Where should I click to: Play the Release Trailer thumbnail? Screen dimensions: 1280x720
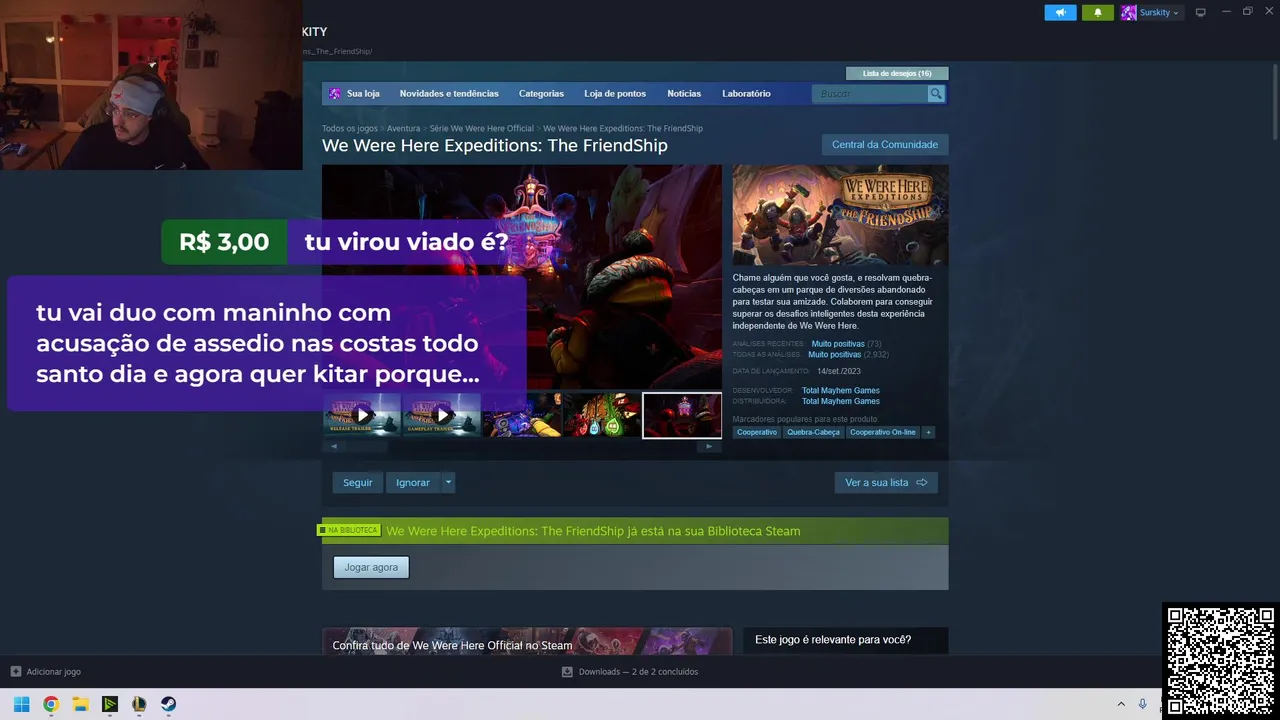tap(361, 415)
